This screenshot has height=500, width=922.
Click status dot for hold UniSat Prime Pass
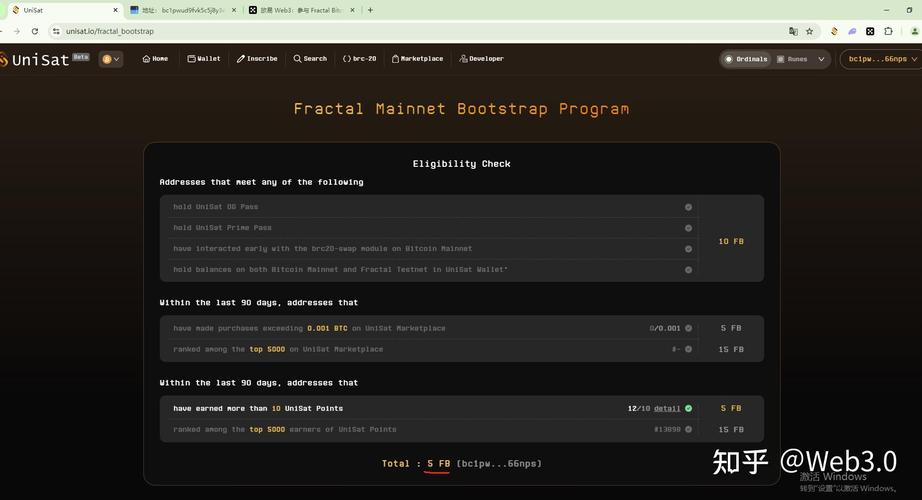tap(688, 228)
